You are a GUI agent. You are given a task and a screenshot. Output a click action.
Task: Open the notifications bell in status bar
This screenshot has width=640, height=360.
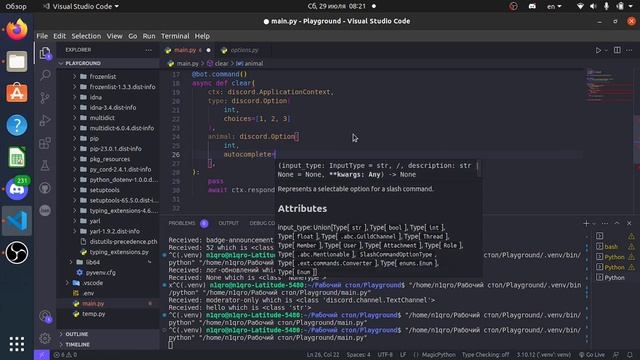(x=630, y=355)
